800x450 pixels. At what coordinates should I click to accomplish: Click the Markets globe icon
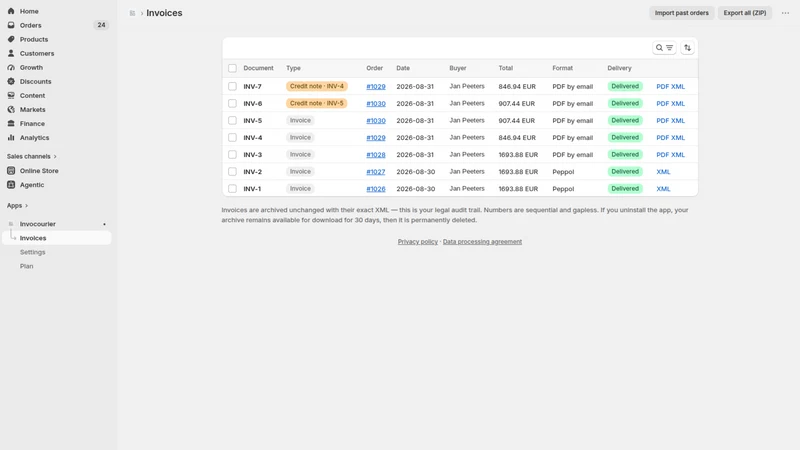11,109
